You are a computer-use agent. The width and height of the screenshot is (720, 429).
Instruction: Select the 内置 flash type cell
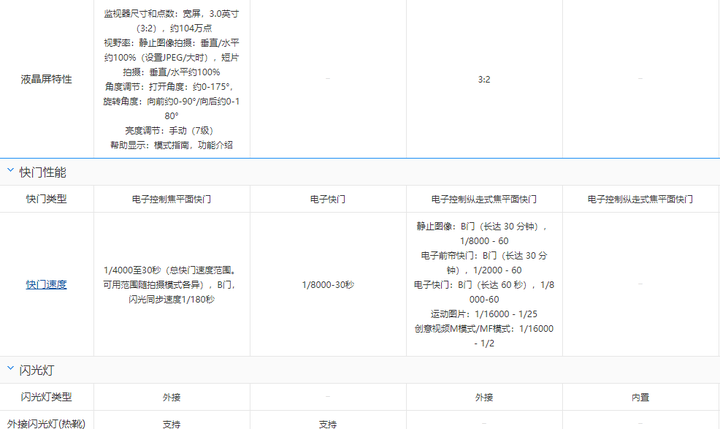pos(640,397)
